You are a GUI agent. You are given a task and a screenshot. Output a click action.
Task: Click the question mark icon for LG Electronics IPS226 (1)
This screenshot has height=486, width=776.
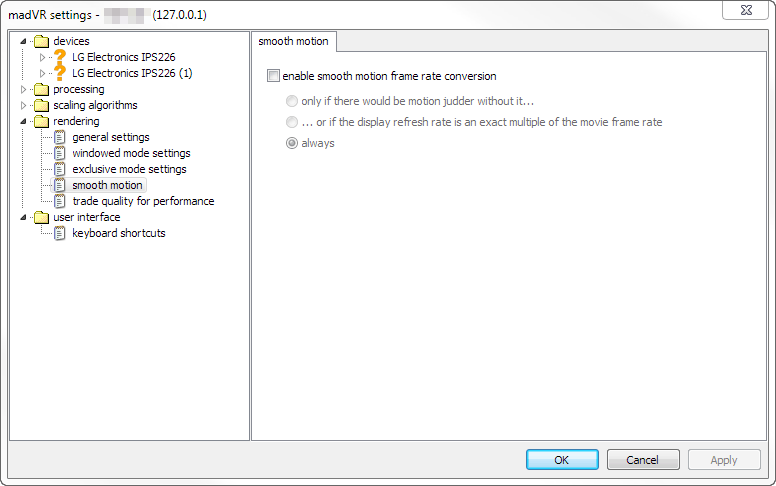60,73
